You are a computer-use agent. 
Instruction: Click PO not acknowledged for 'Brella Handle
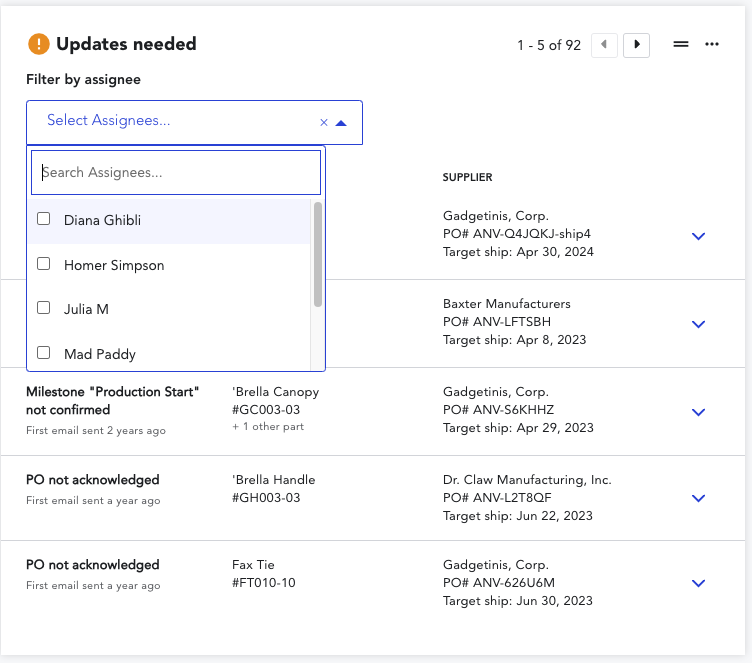coord(93,480)
